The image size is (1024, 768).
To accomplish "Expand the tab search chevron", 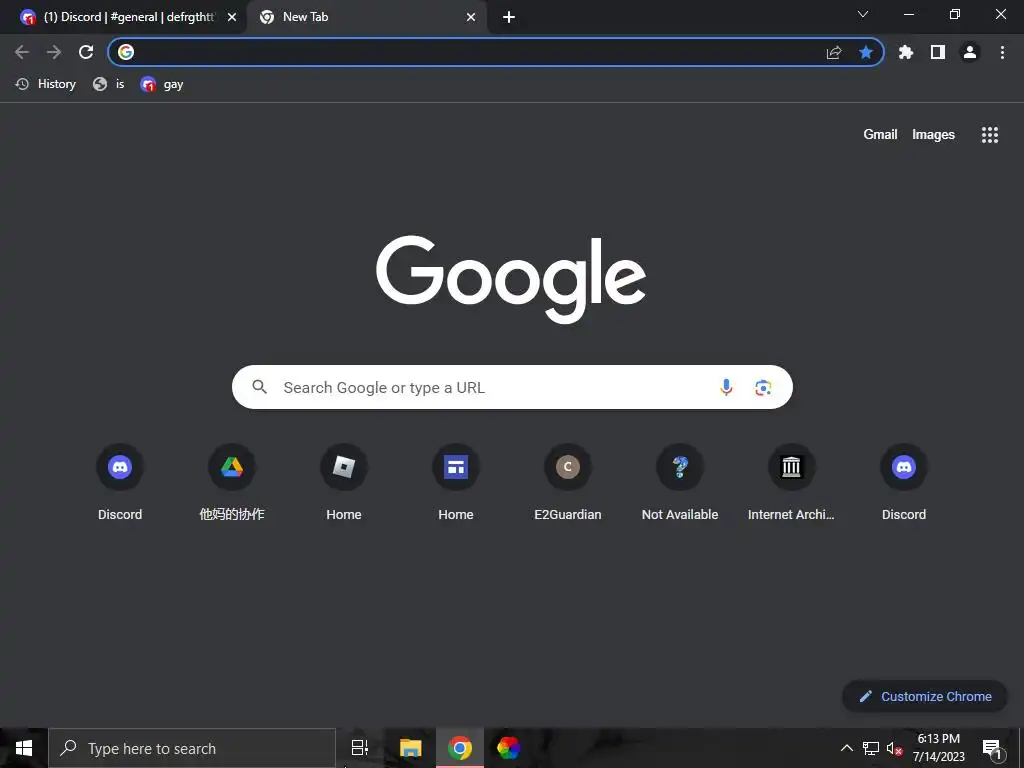I will (863, 14).
